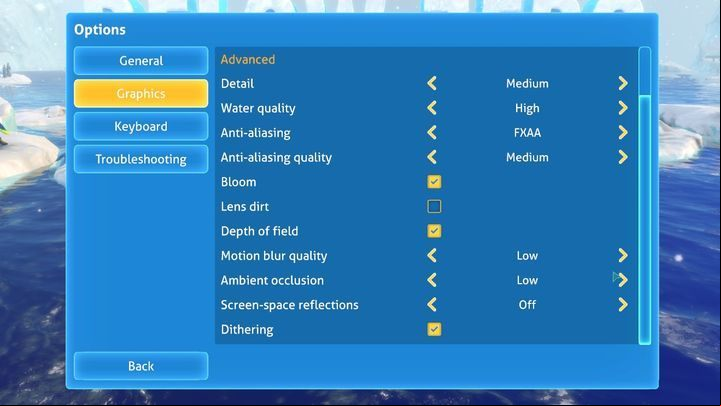Click the FXAA anti-aliasing value
The image size is (721, 406).
[527, 133]
